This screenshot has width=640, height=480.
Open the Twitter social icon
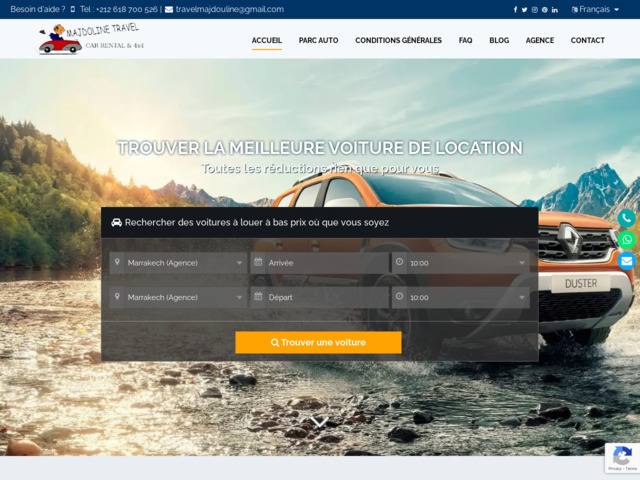[525, 10]
